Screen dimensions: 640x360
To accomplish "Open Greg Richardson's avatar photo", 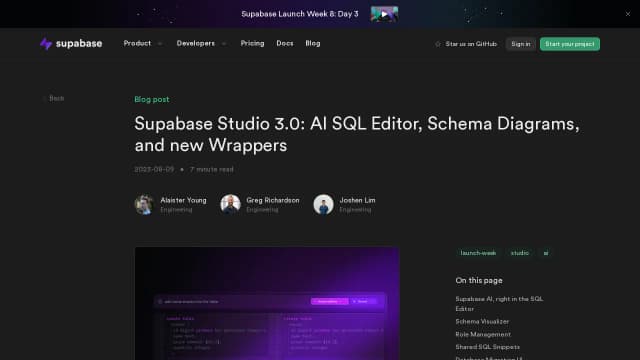I will pos(230,204).
